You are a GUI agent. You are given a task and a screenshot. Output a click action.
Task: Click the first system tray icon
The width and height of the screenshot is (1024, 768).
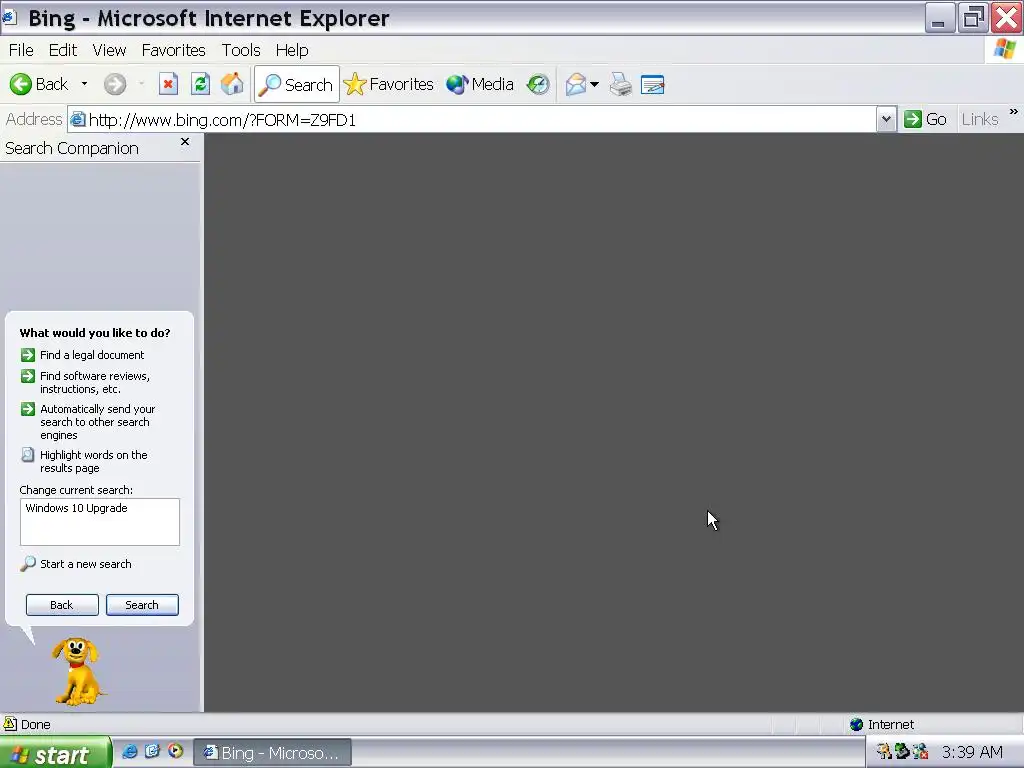point(884,752)
